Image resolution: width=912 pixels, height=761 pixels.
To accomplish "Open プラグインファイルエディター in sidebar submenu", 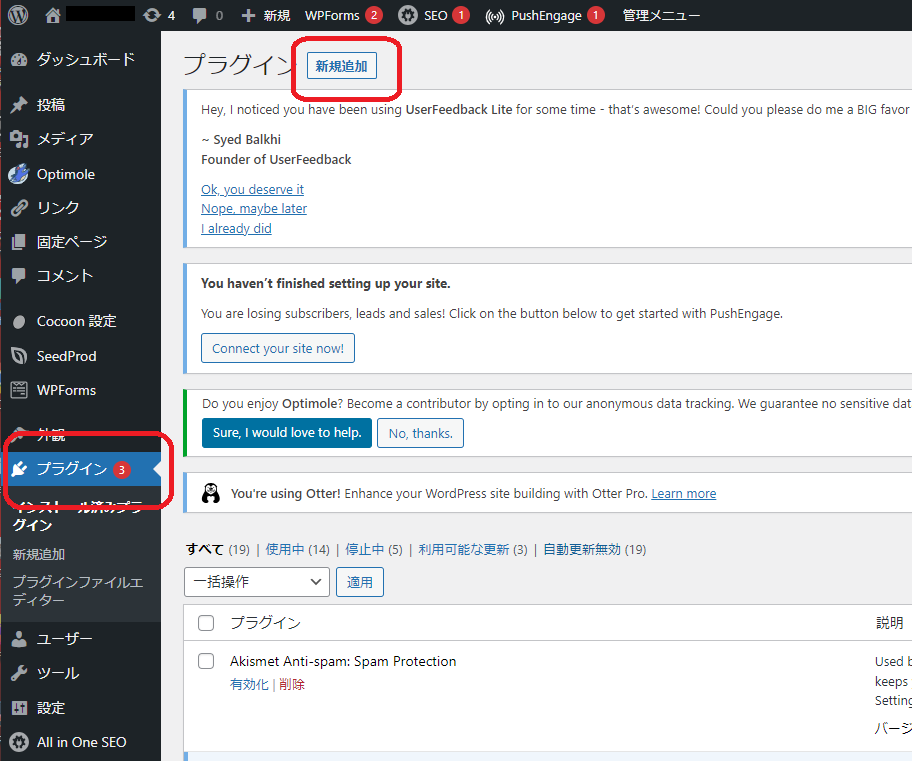I will (78, 591).
